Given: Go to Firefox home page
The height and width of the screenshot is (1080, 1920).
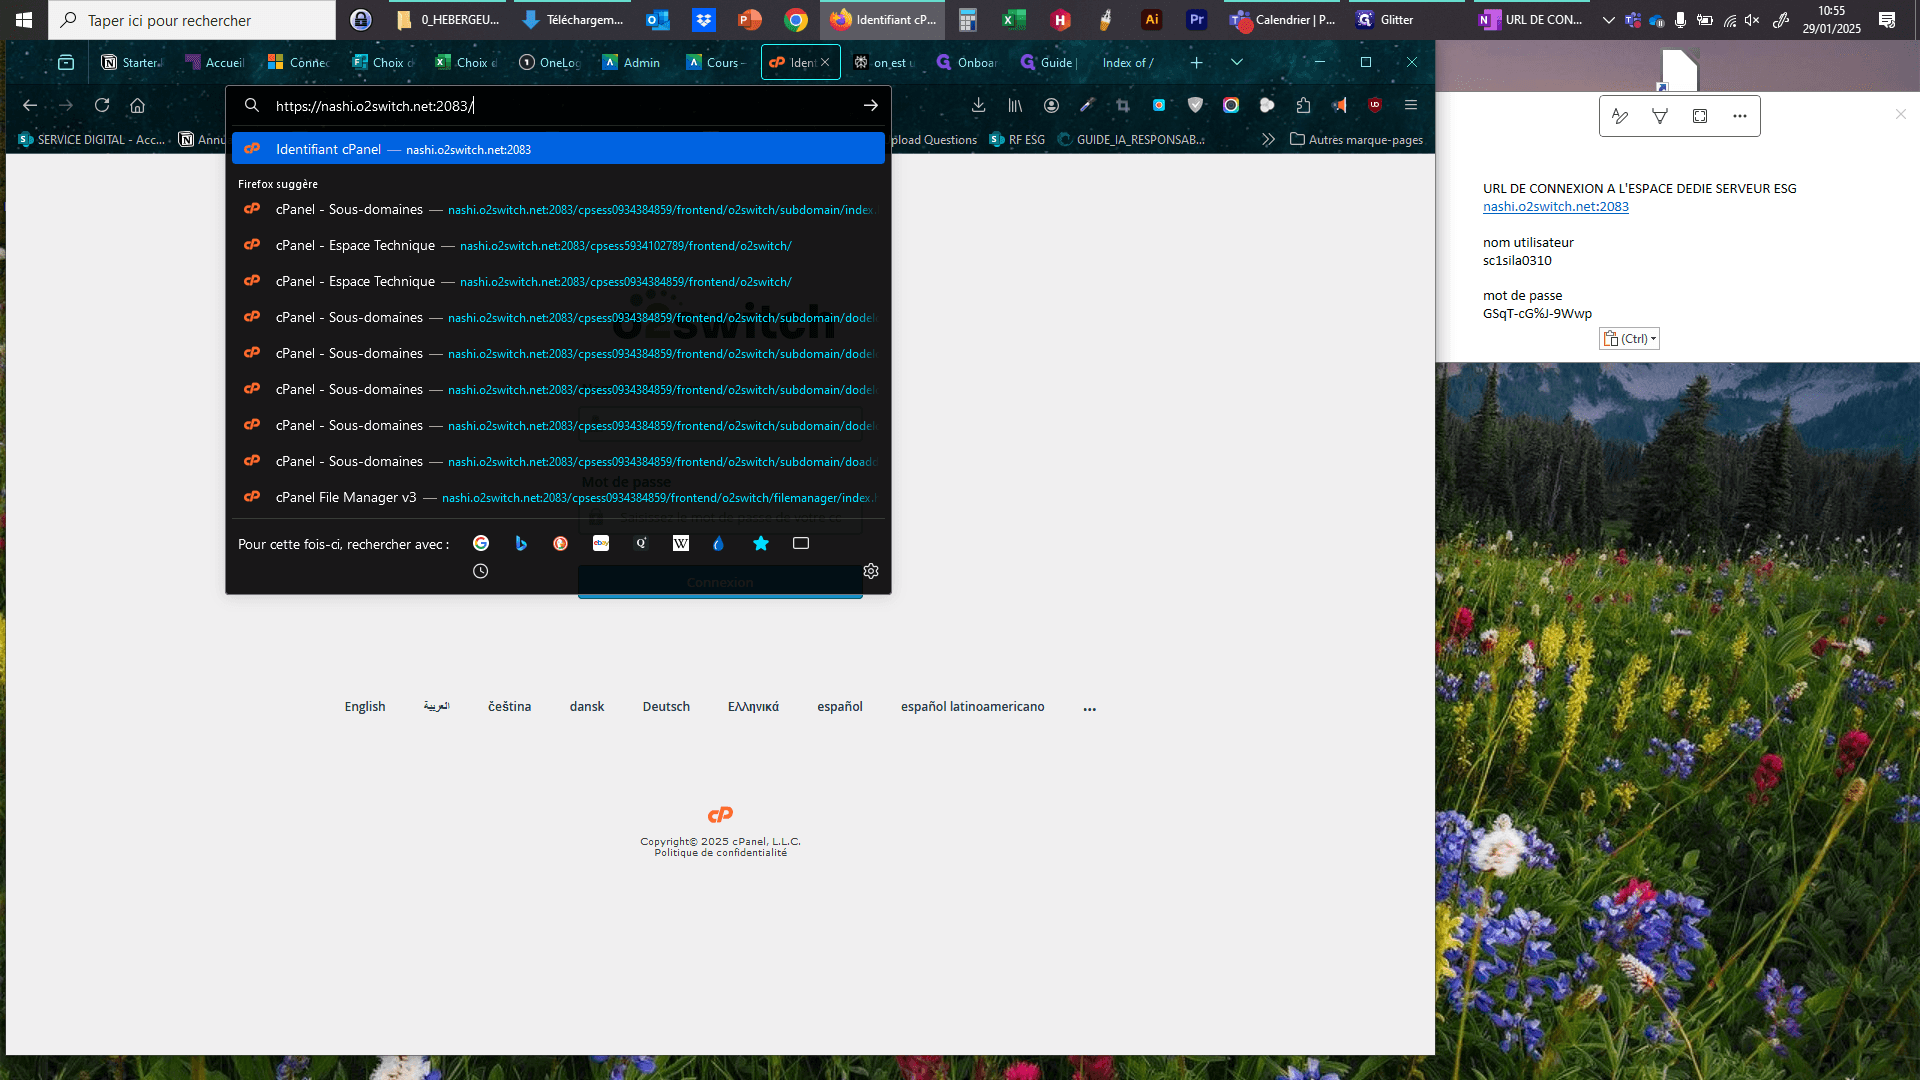Looking at the screenshot, I should [138, 105].
